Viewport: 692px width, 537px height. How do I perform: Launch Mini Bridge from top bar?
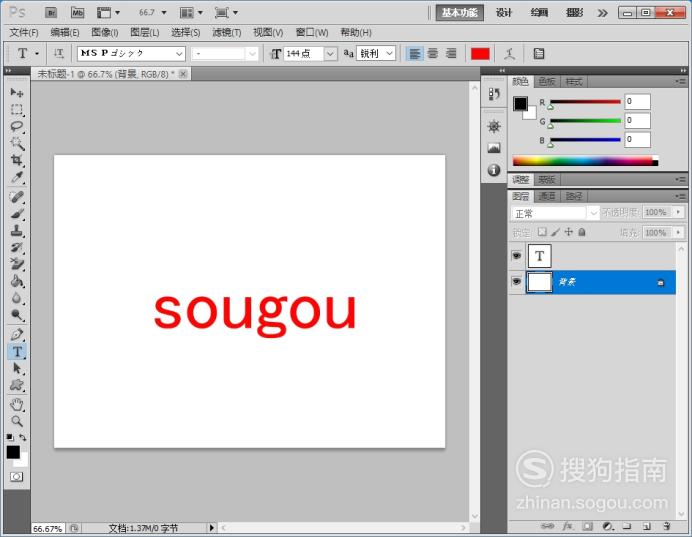[x=78, y=12]
